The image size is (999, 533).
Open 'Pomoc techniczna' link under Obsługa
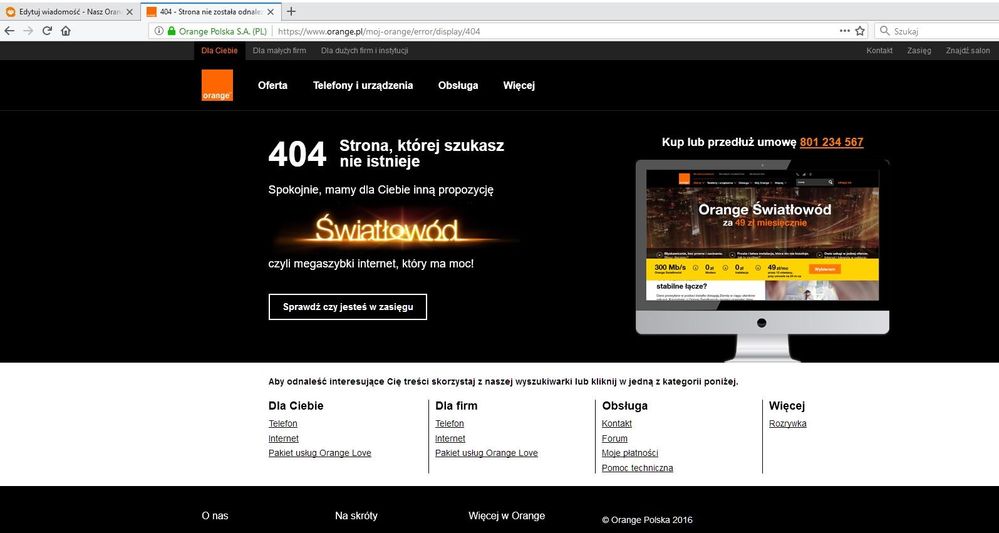coord(637,468)
